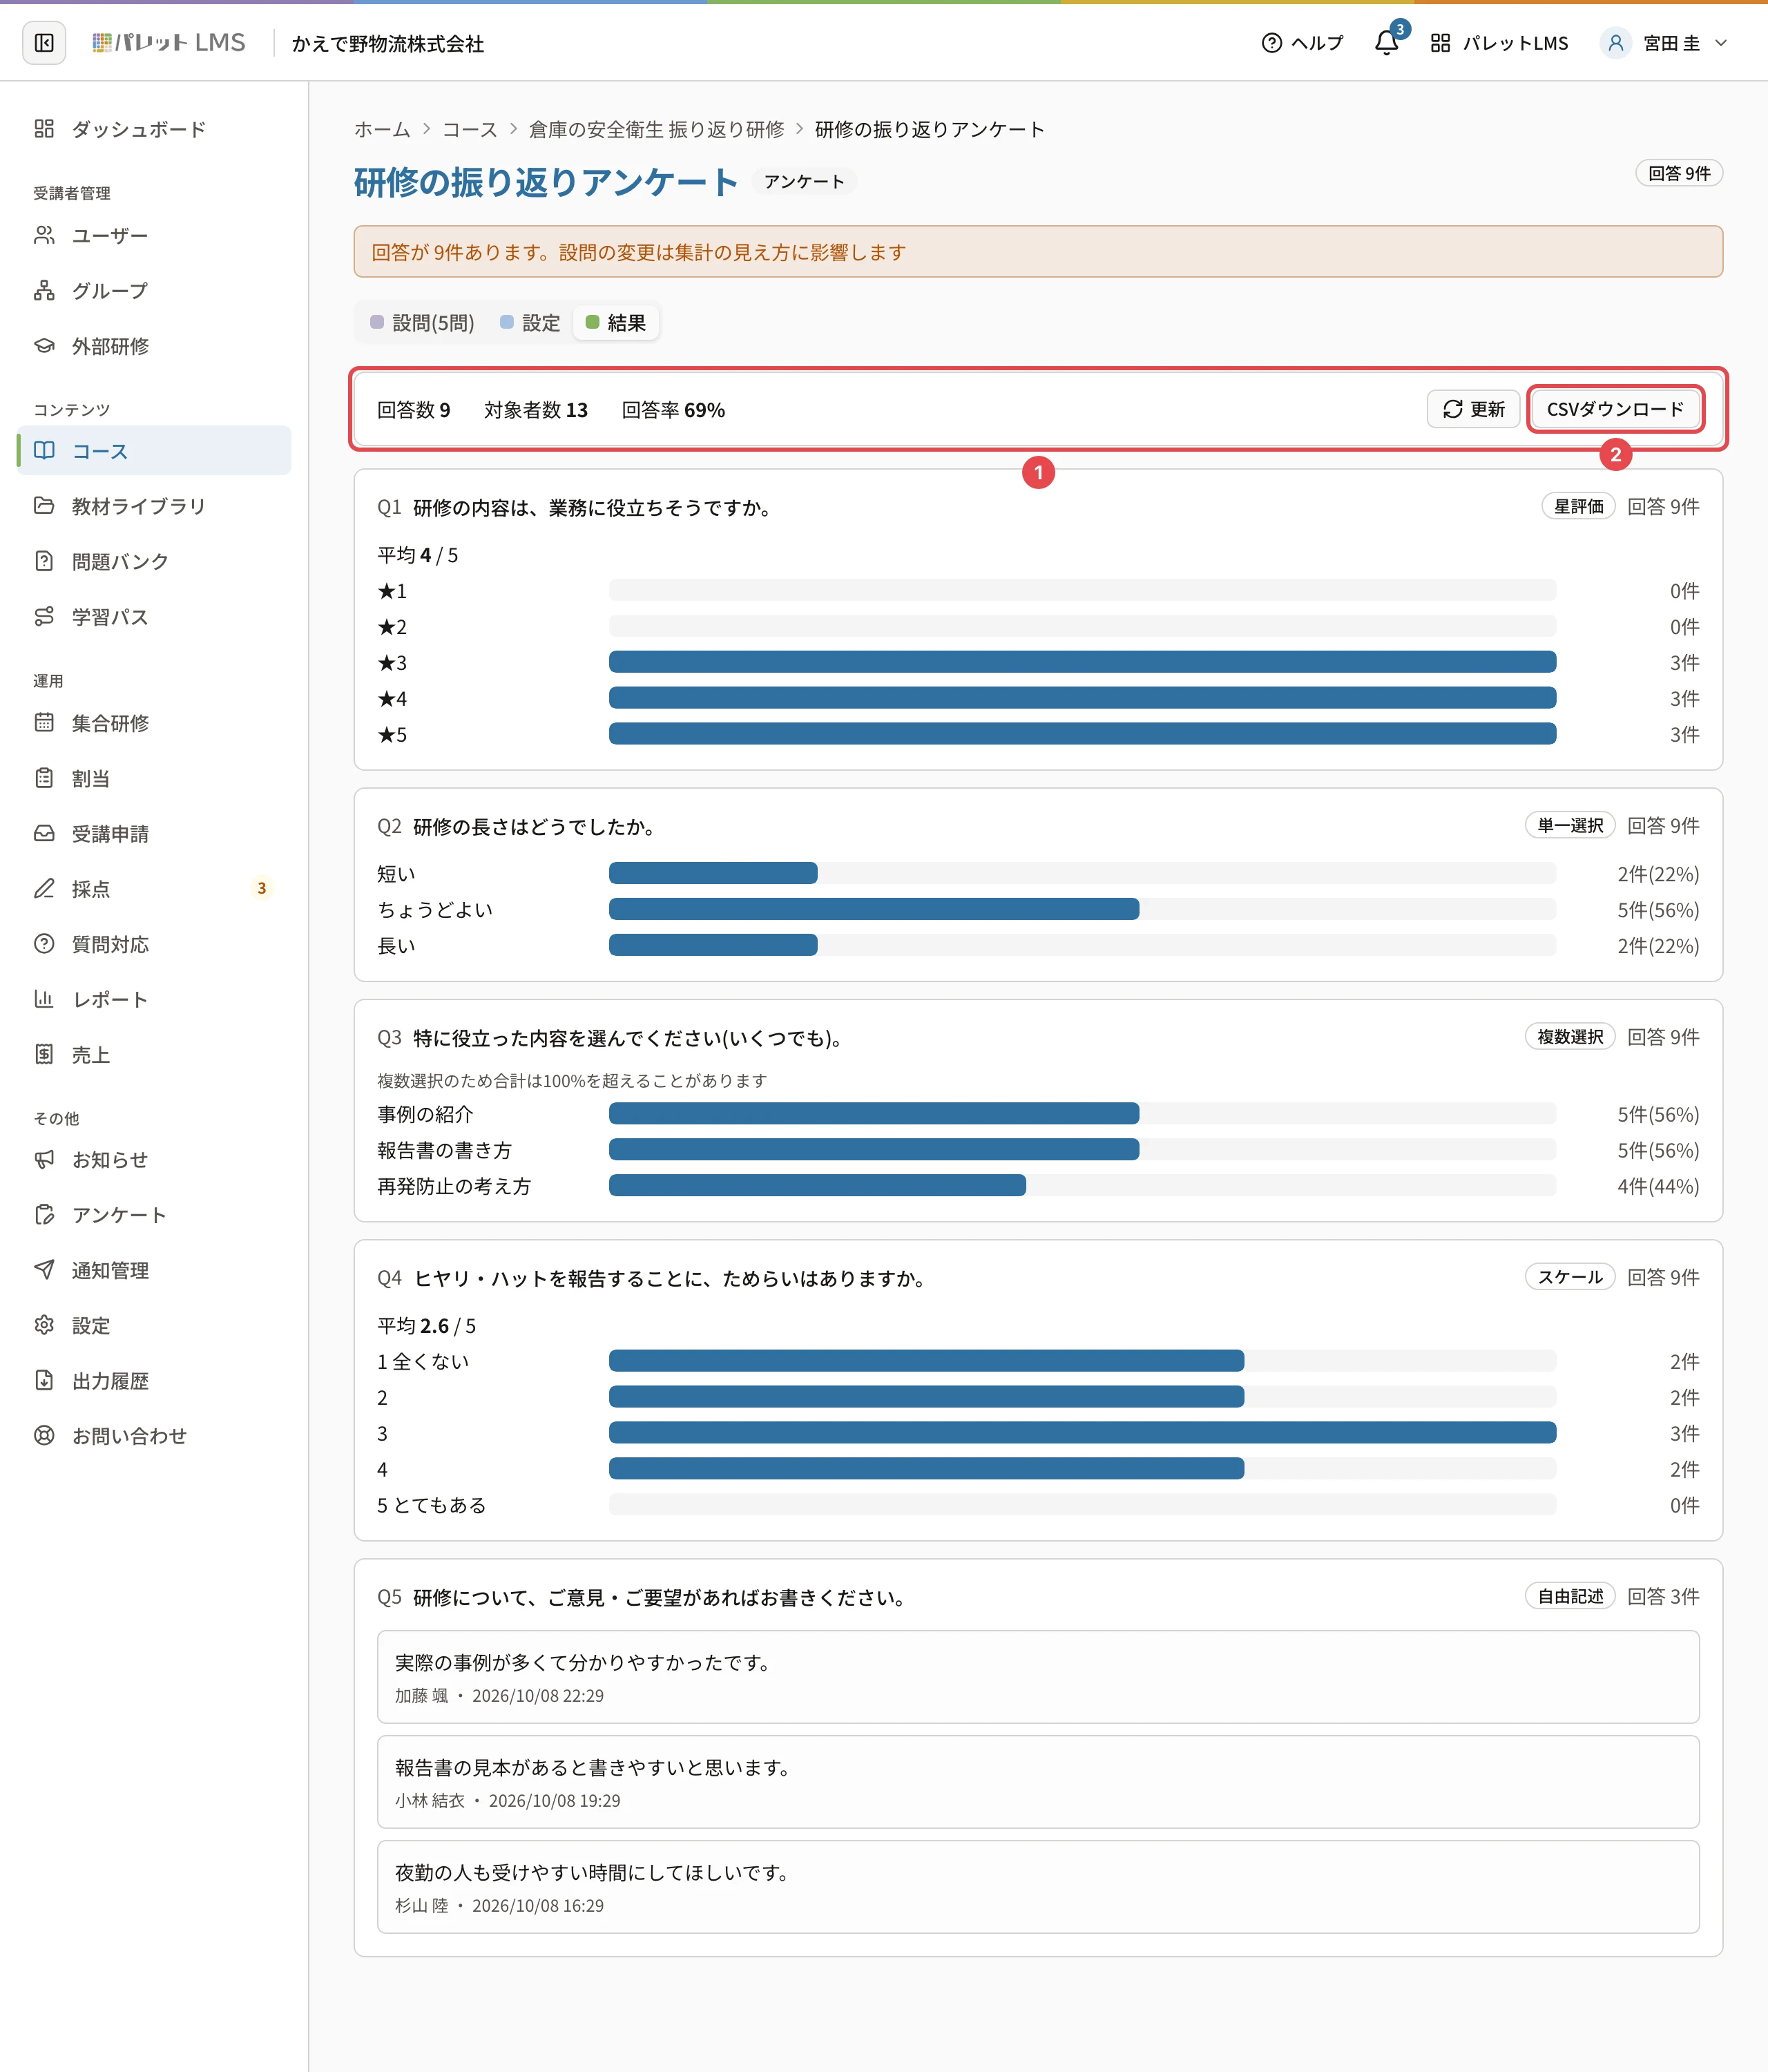Click the ★3 progress bar in Q1
Viewport: 1768px width, 2072px height.
[x=1082, y=662]
